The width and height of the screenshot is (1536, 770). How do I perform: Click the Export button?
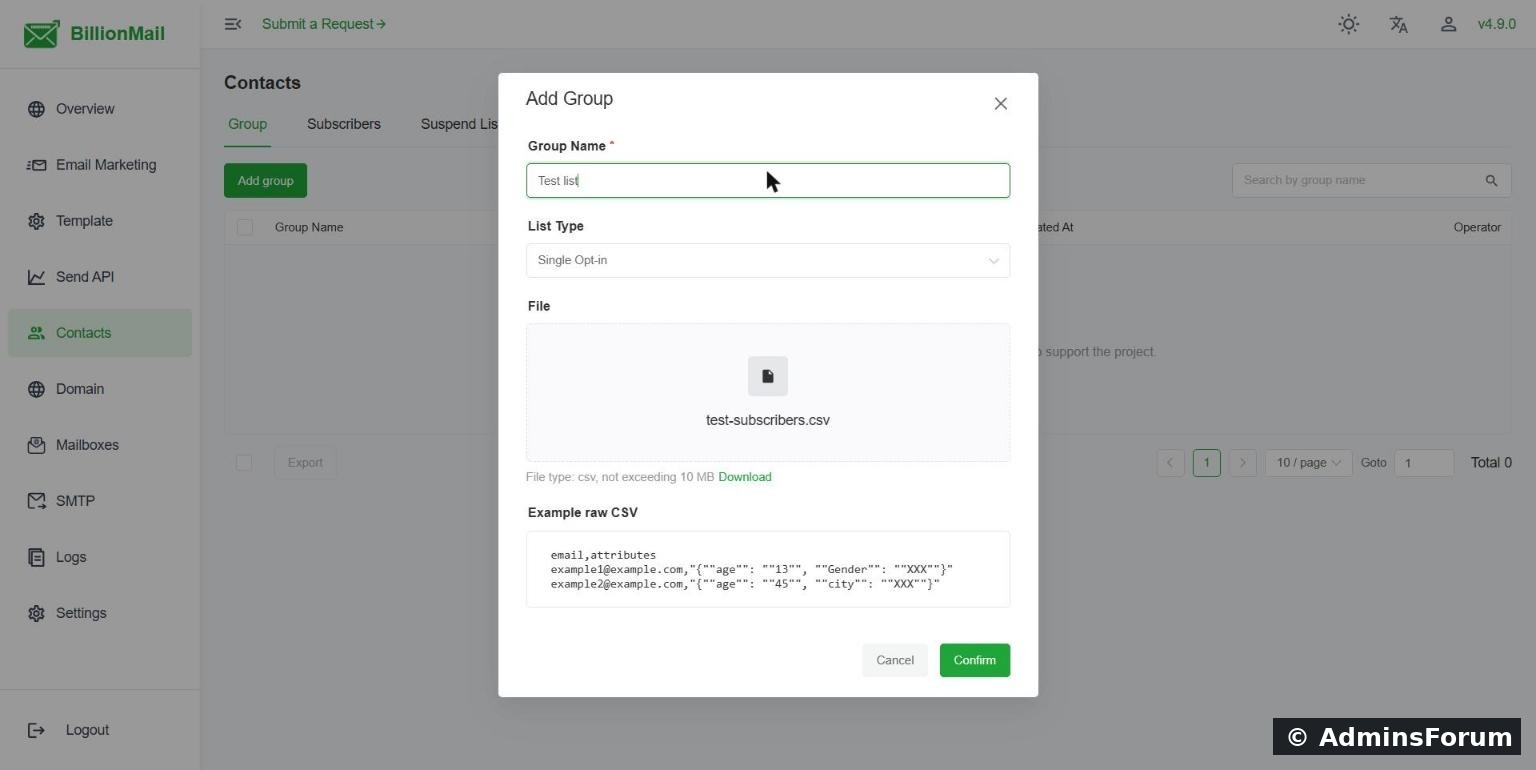tap(305, 463)
